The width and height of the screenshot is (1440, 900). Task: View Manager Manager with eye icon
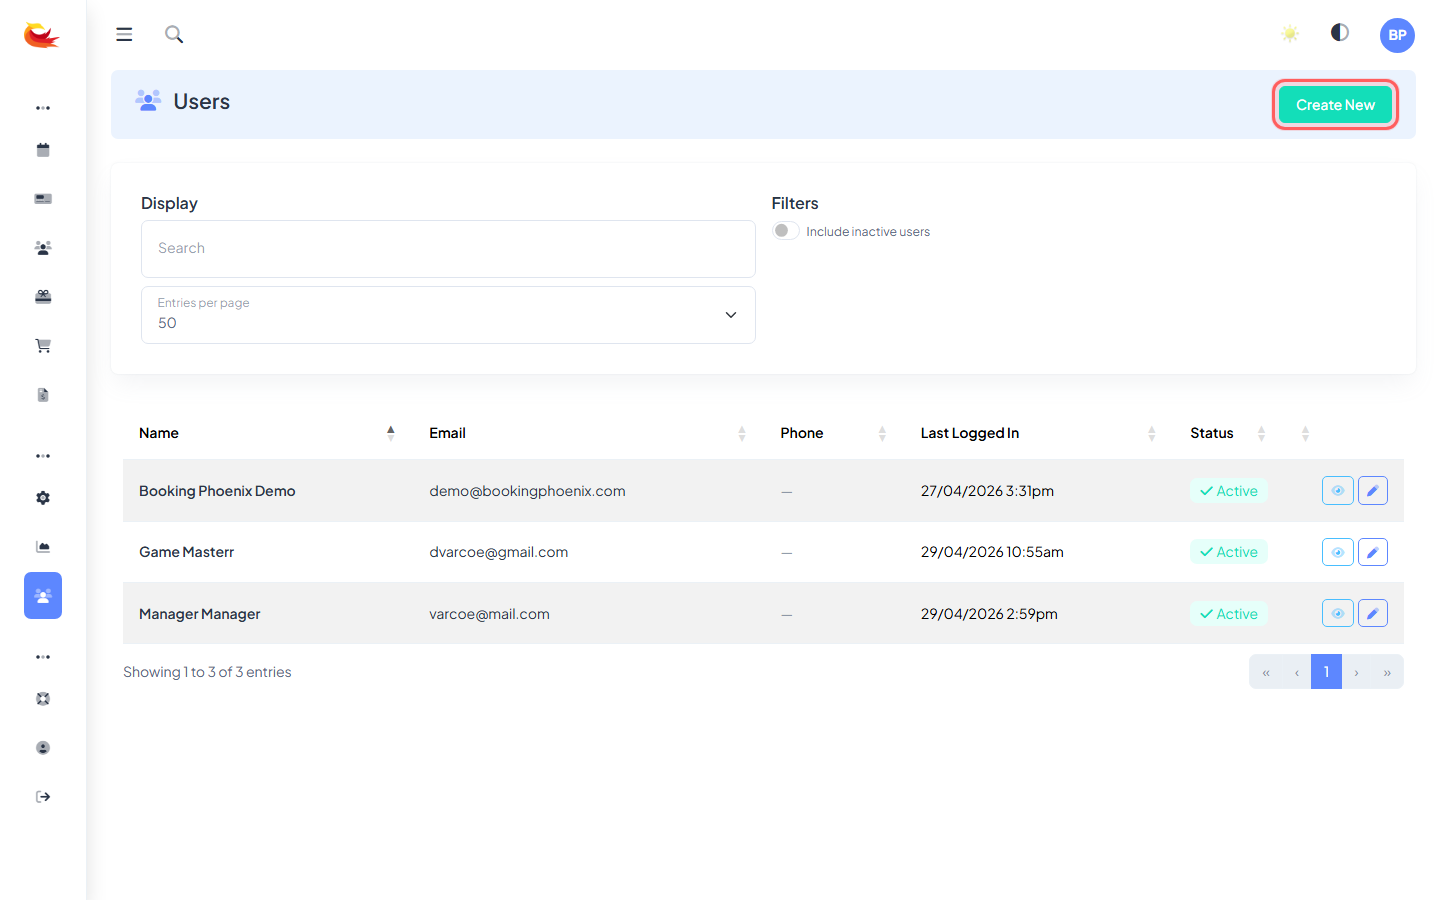coord(1338,613)
